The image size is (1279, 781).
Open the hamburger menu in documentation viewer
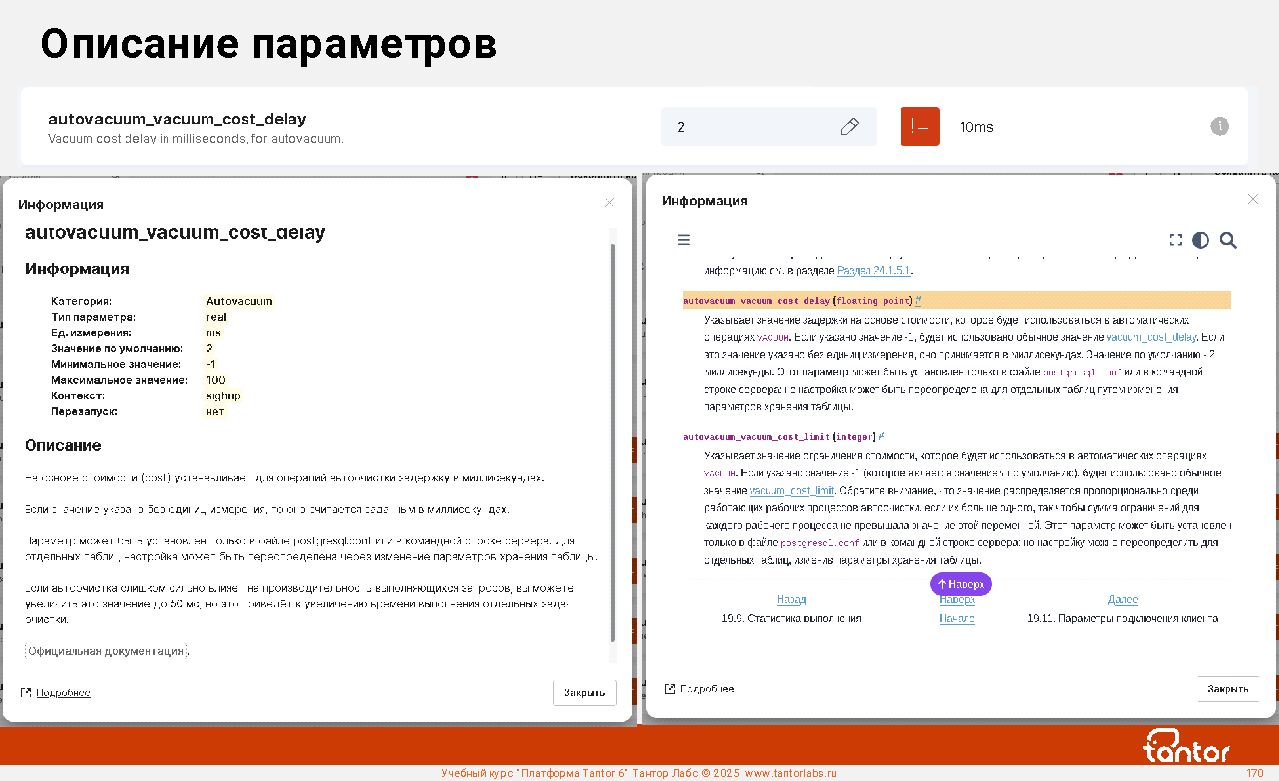tap(684, 240)
